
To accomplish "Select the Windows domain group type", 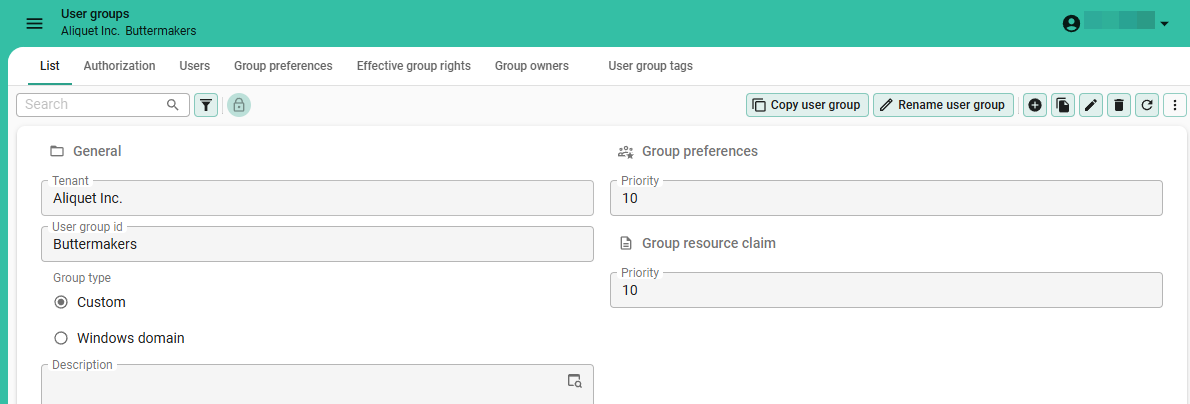I will tap(61, 338).
